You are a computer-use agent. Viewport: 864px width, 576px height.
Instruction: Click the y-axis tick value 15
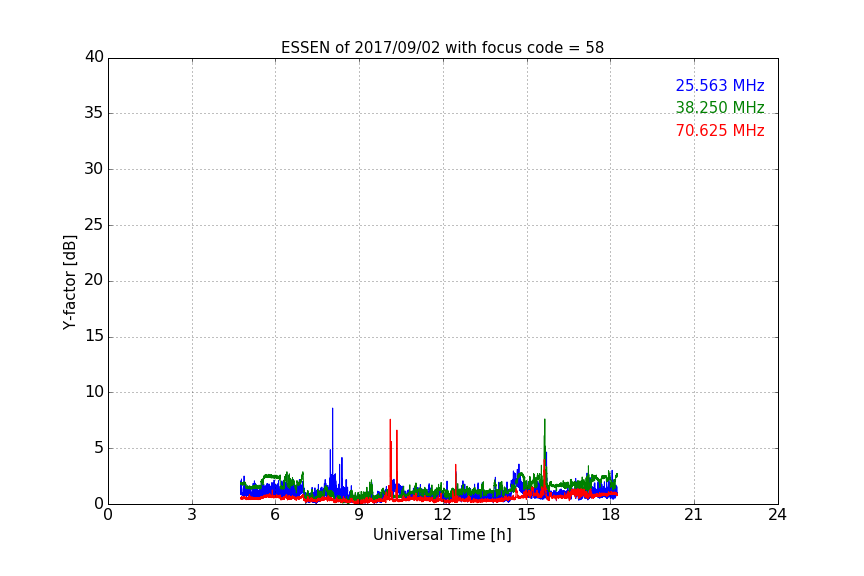point(94,336)
